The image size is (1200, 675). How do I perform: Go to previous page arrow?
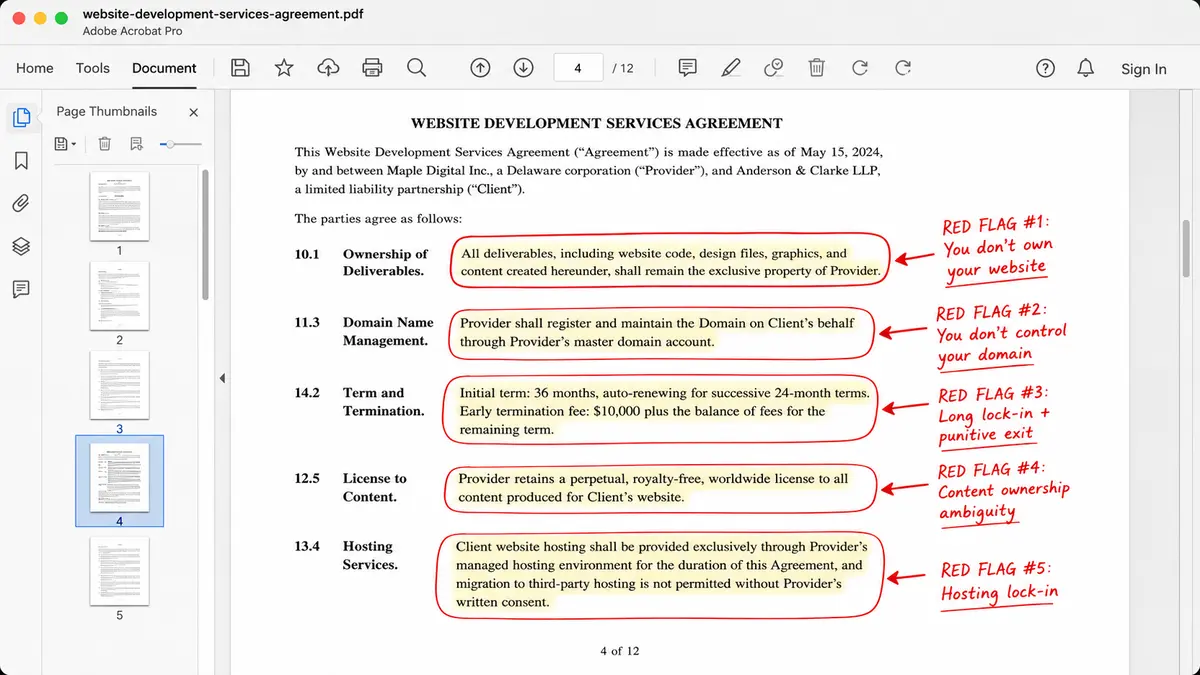pyautogui.click(x=480, y=68)
